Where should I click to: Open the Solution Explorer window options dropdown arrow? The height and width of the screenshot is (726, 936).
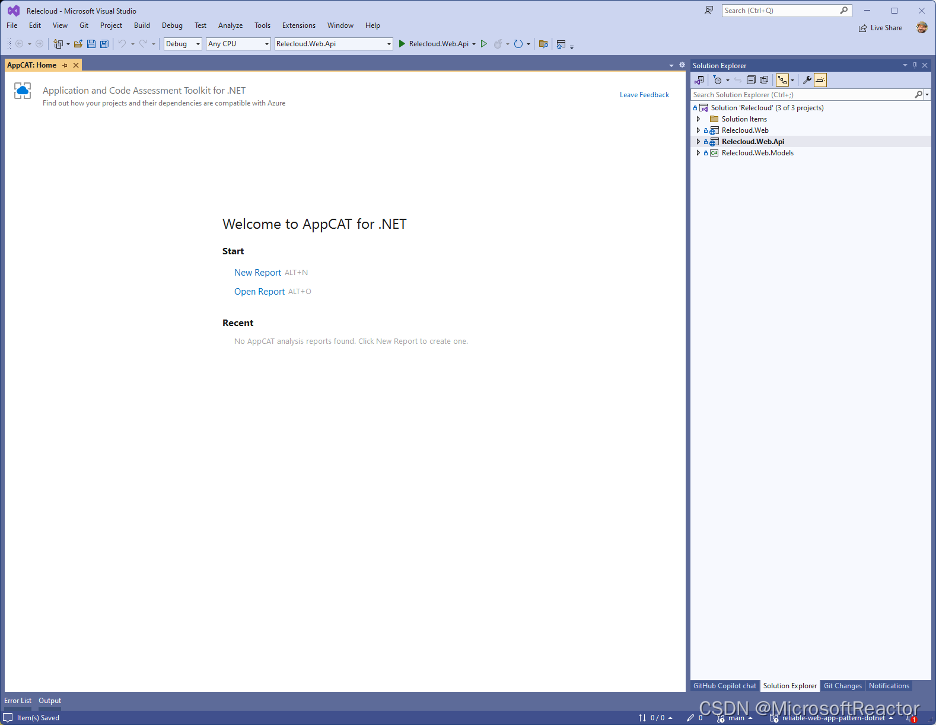(905, 65)
